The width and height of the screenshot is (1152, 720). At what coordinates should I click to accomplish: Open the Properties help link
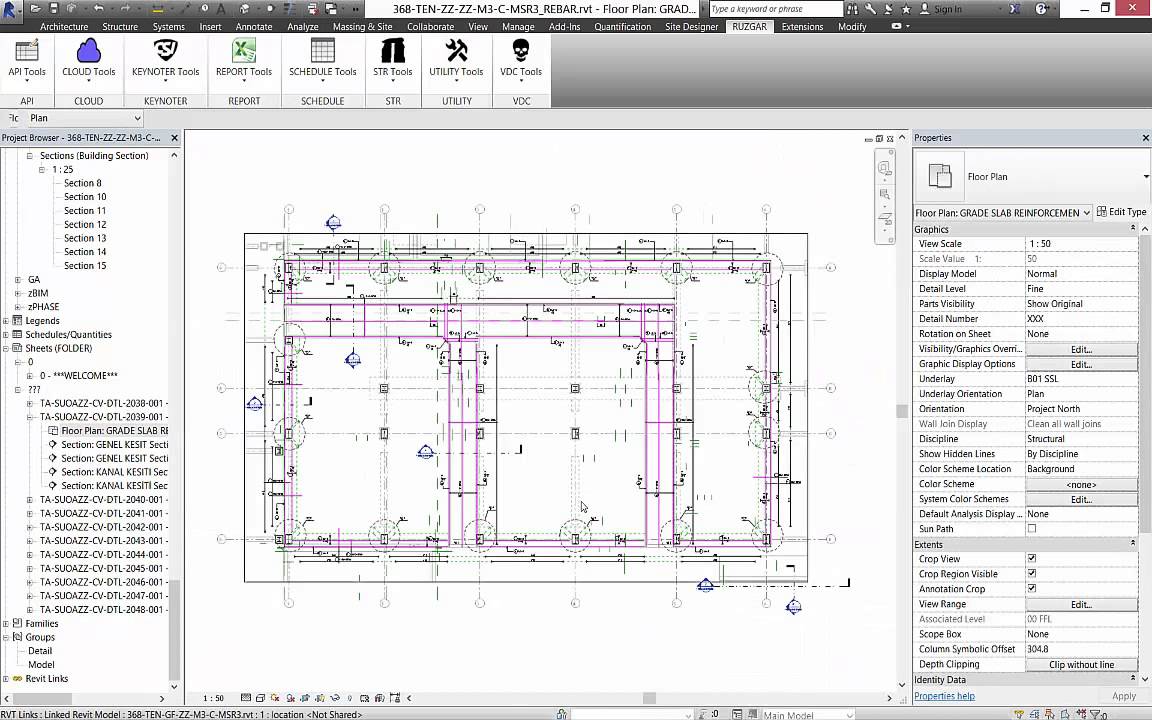coord(944,695)
